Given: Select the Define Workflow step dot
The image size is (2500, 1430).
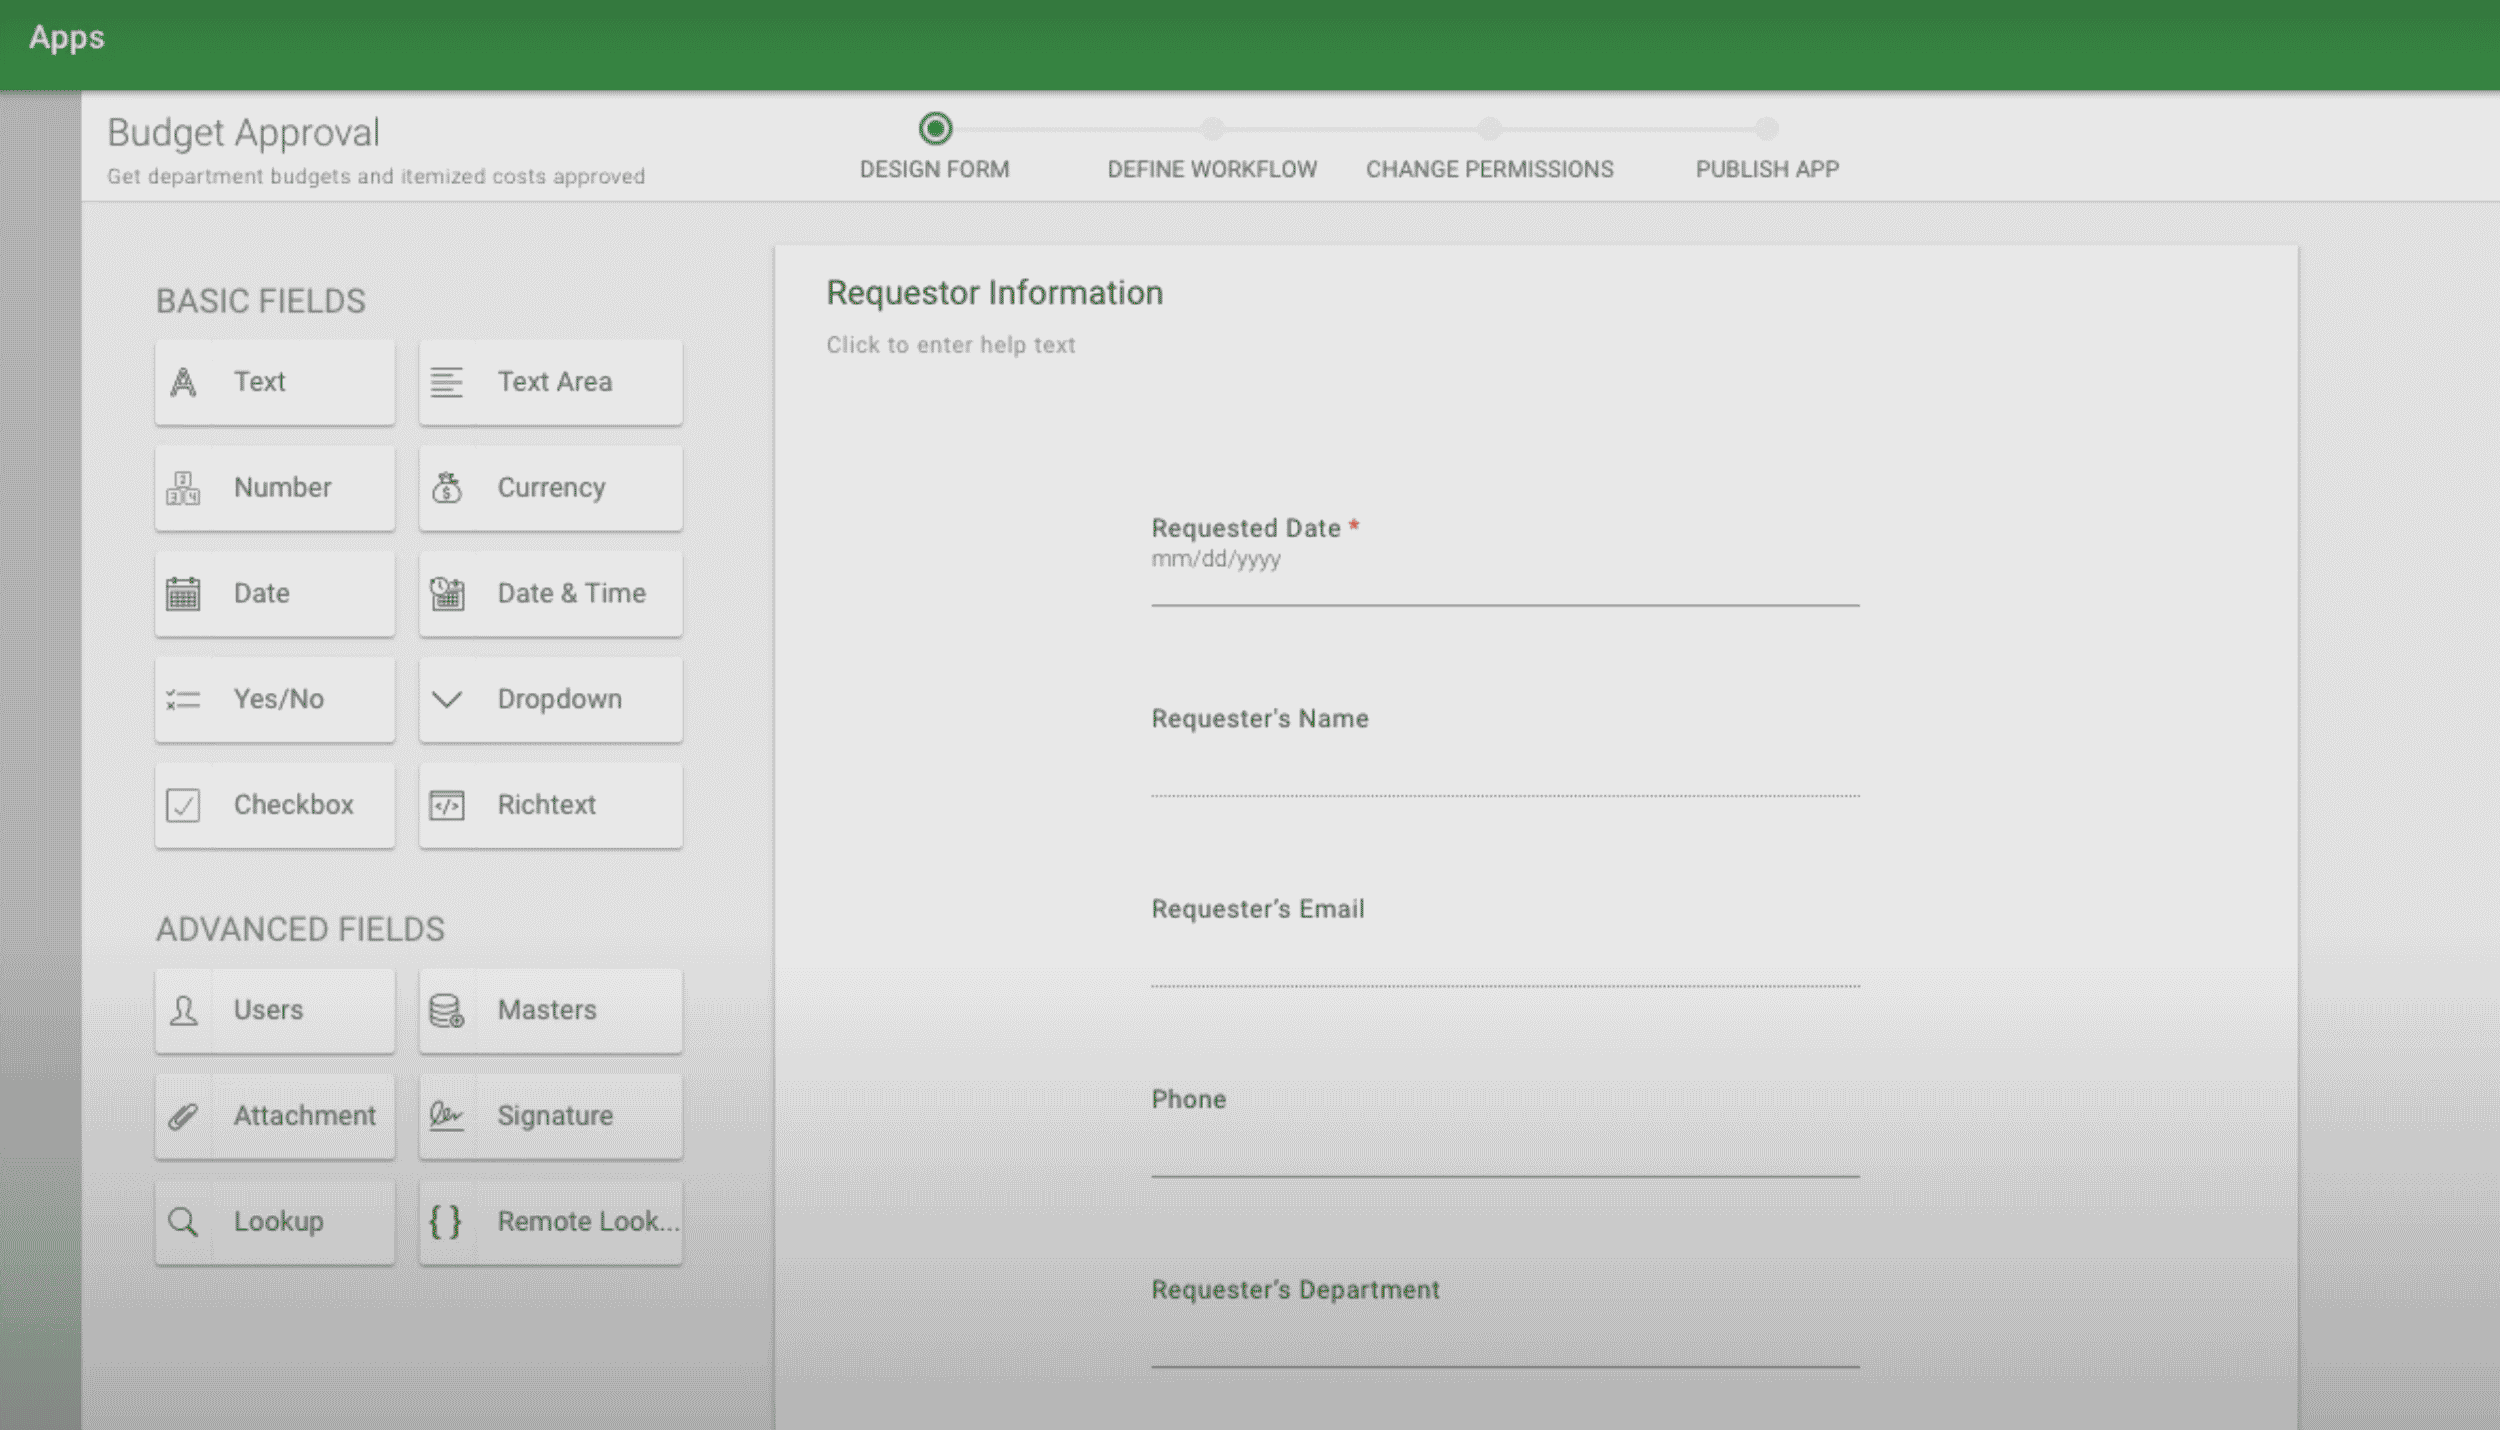Looking at the screenshot, I should click(x=1212, y=129).
